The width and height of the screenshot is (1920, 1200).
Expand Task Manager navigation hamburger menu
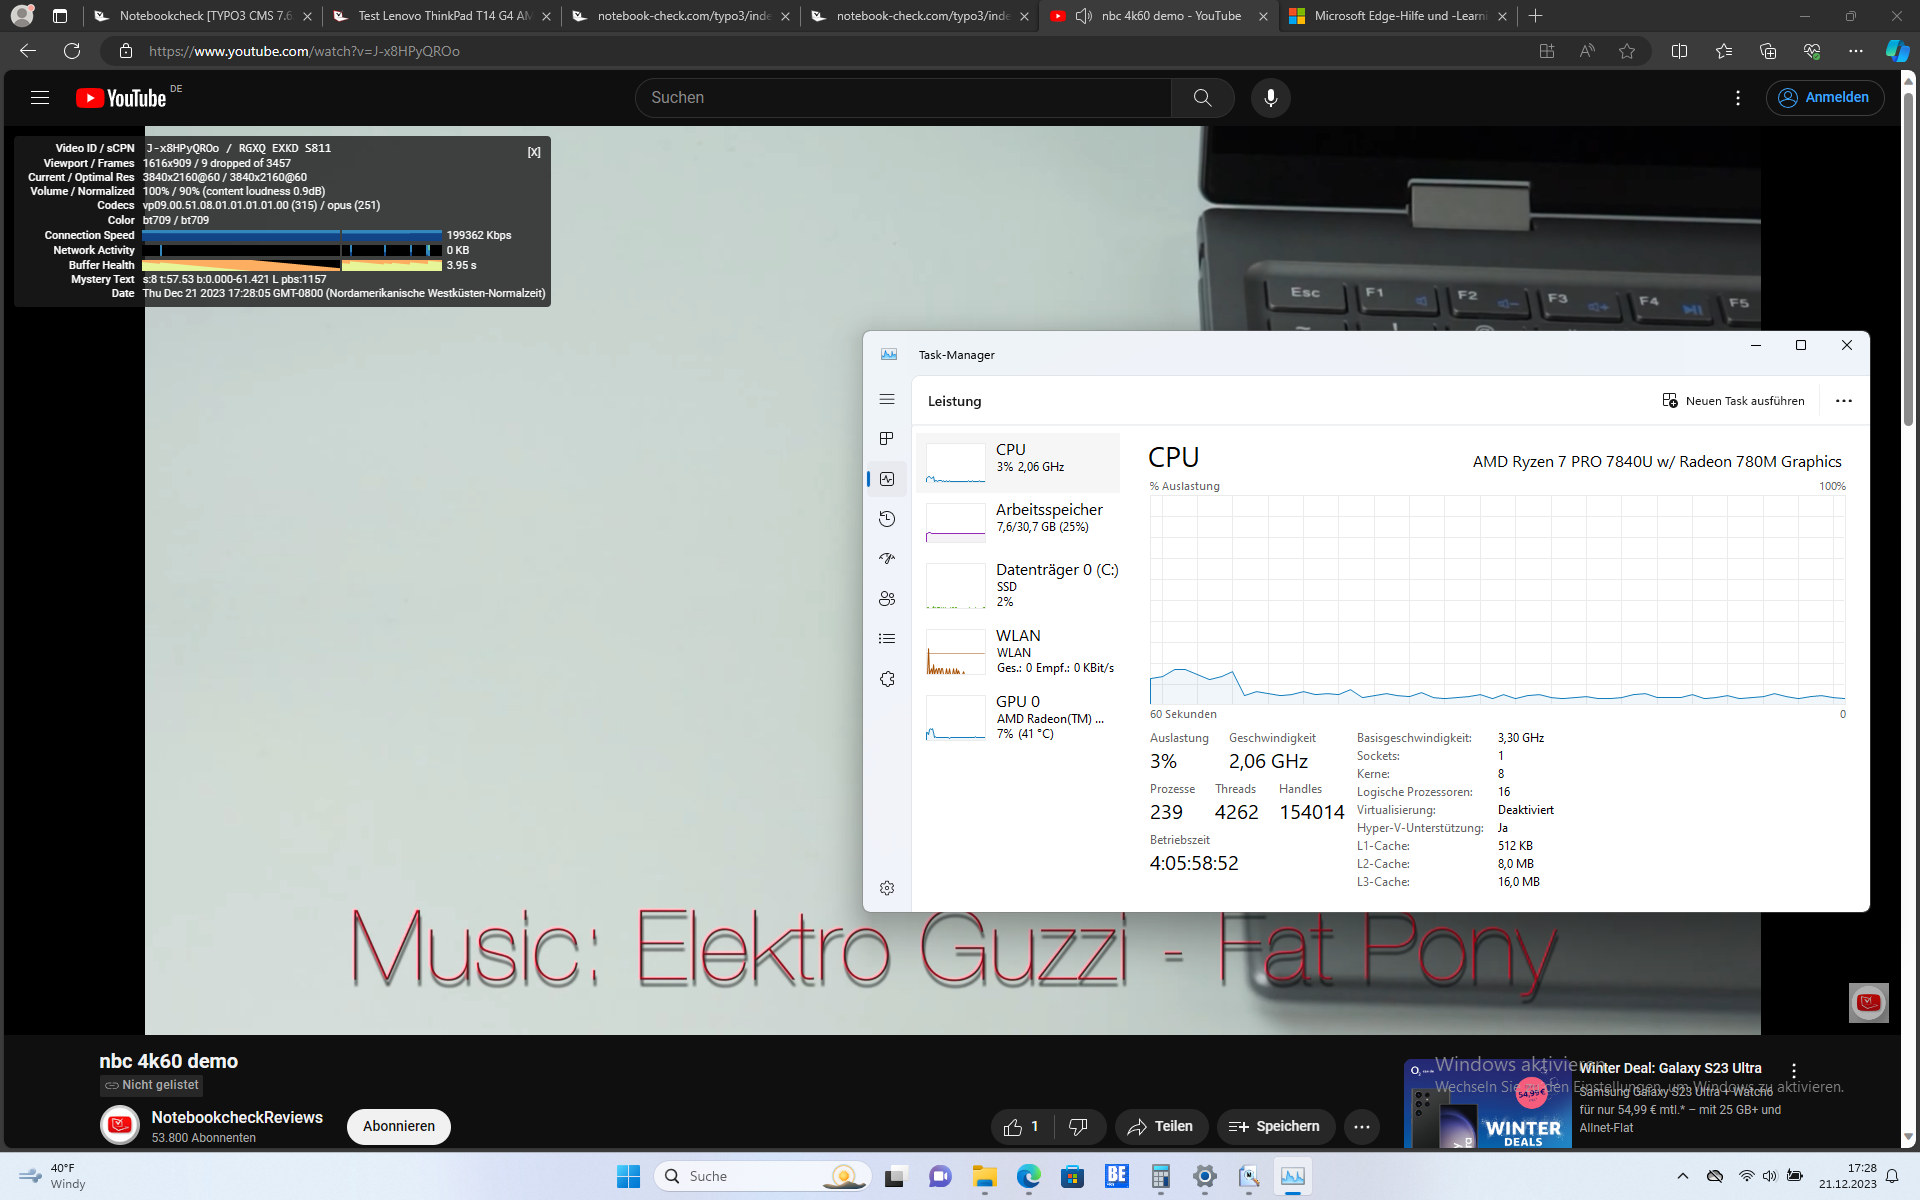click(x=887, y=399)
